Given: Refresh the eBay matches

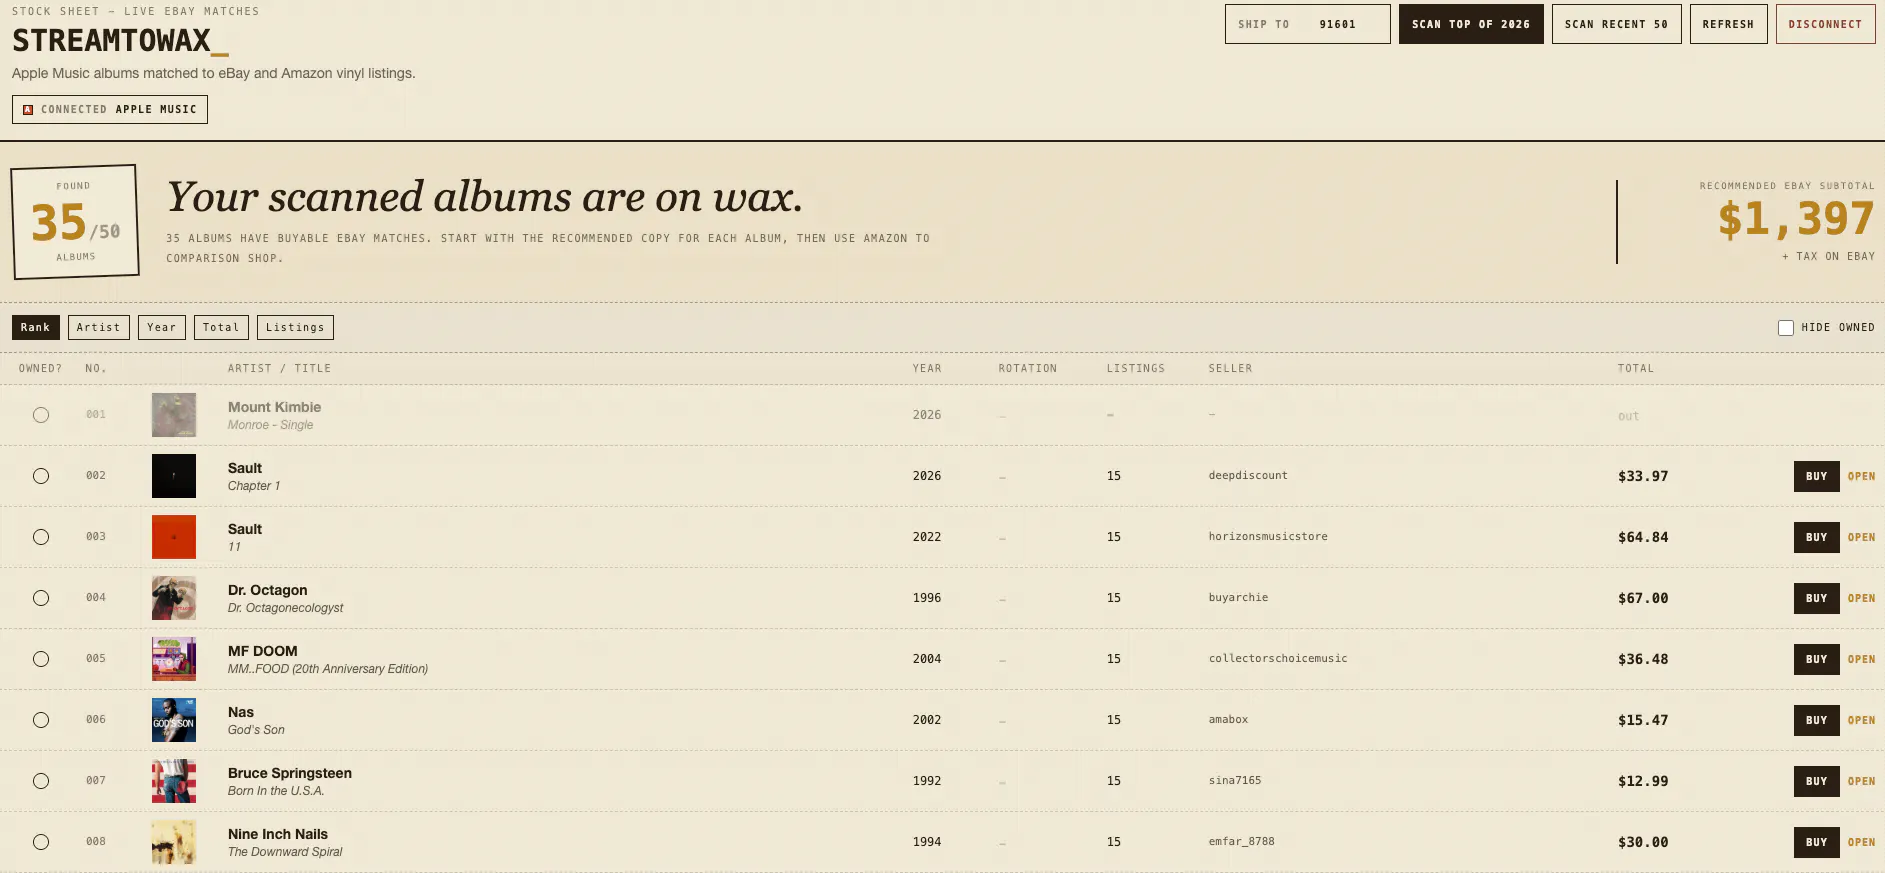Looking at the screenshot, I should pos(1729,24).
